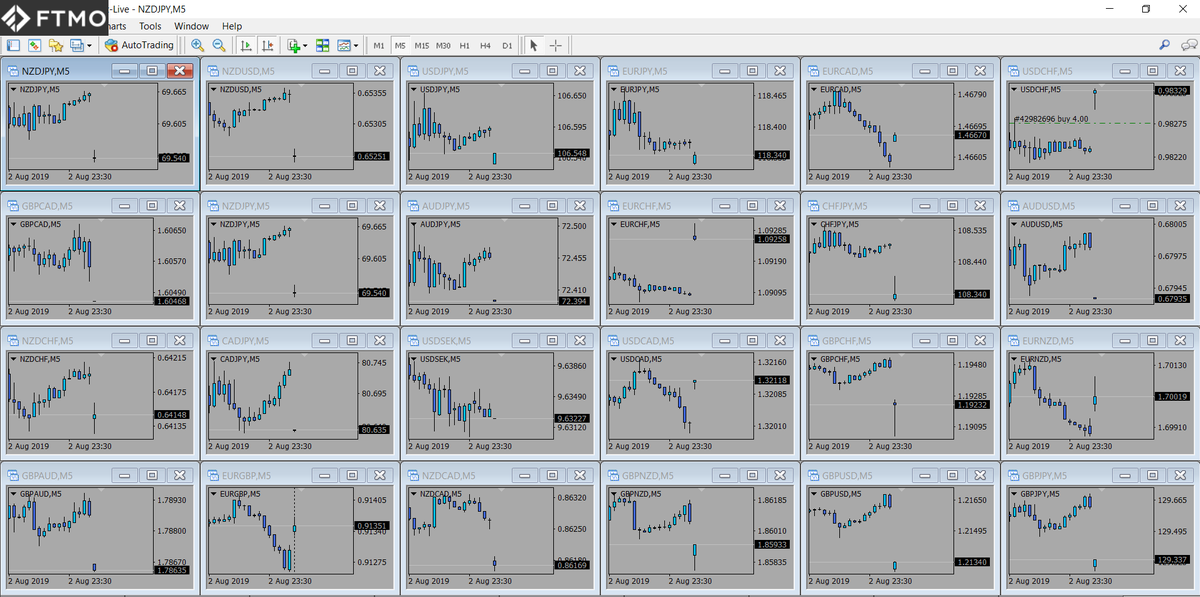Activate the GBPNZD,M5 chart window title
This screenshot has height=597, width=1200.
[648, 476]
